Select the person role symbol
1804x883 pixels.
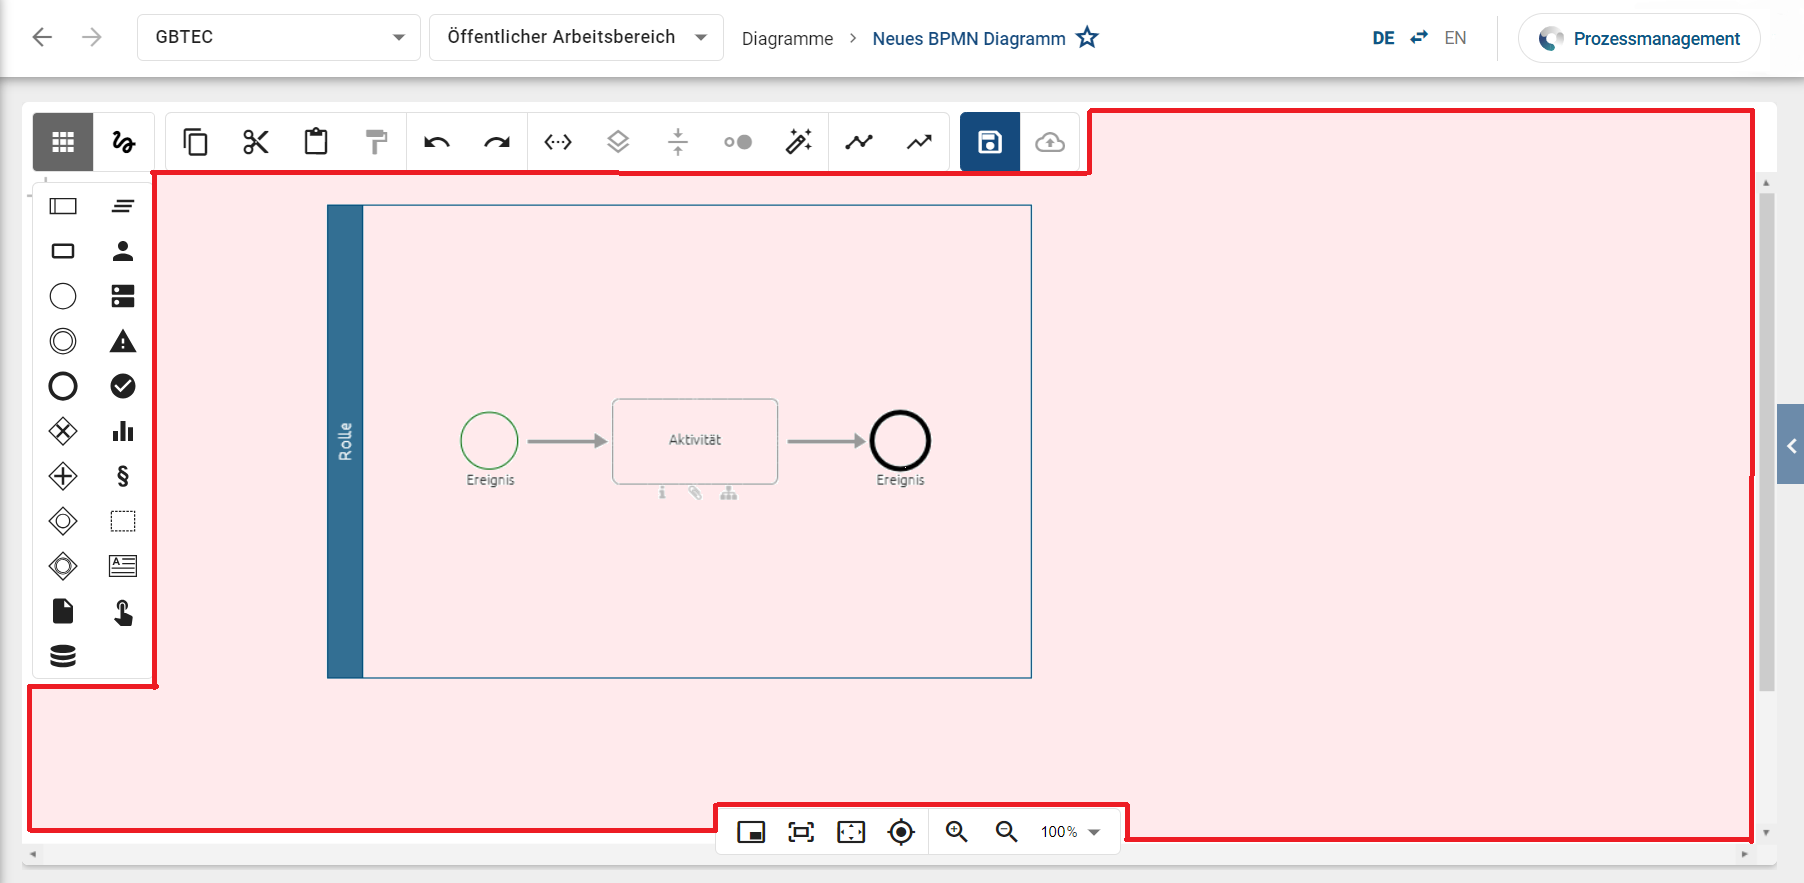pyautogui.click(x=123, y=251)
